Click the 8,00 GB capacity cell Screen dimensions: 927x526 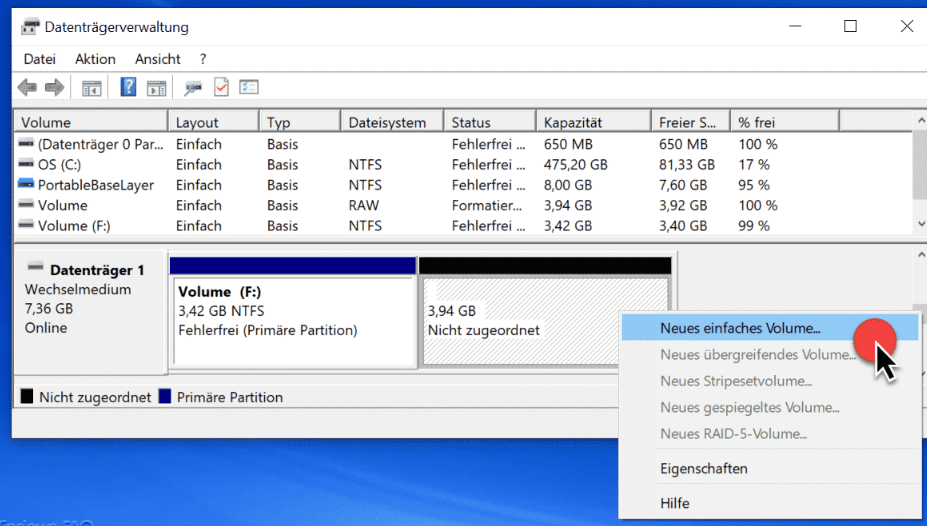tap(568, 185)
